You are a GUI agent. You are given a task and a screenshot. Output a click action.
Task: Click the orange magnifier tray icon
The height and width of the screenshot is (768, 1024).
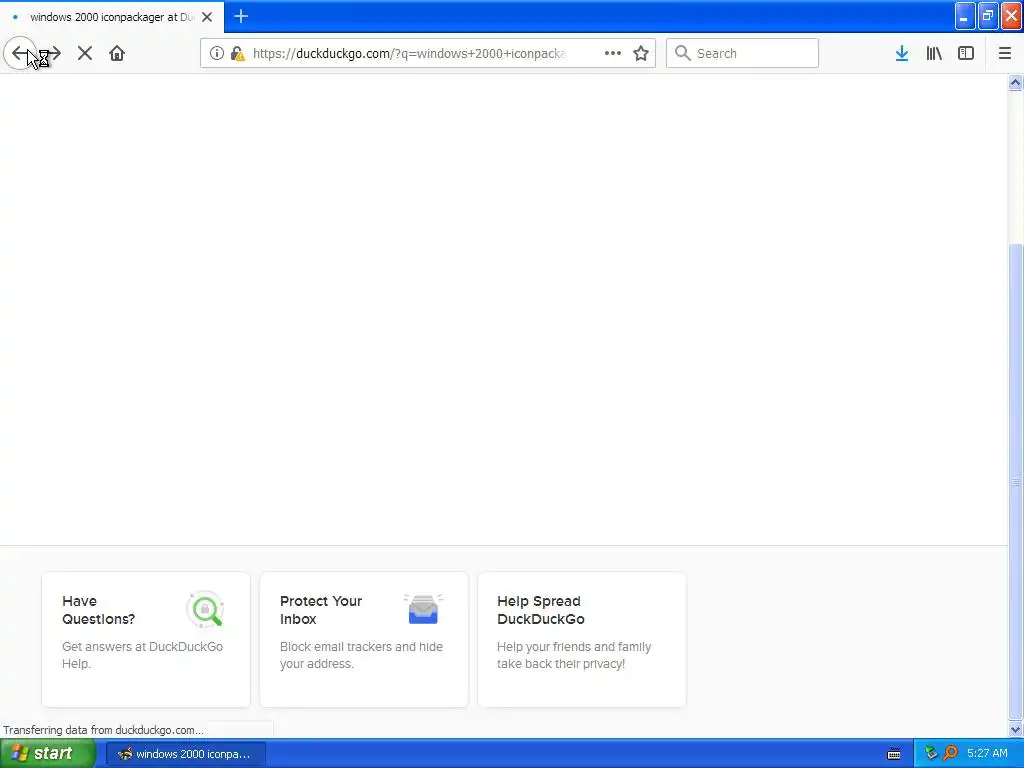pyautogui.click(x=950, y=754)
